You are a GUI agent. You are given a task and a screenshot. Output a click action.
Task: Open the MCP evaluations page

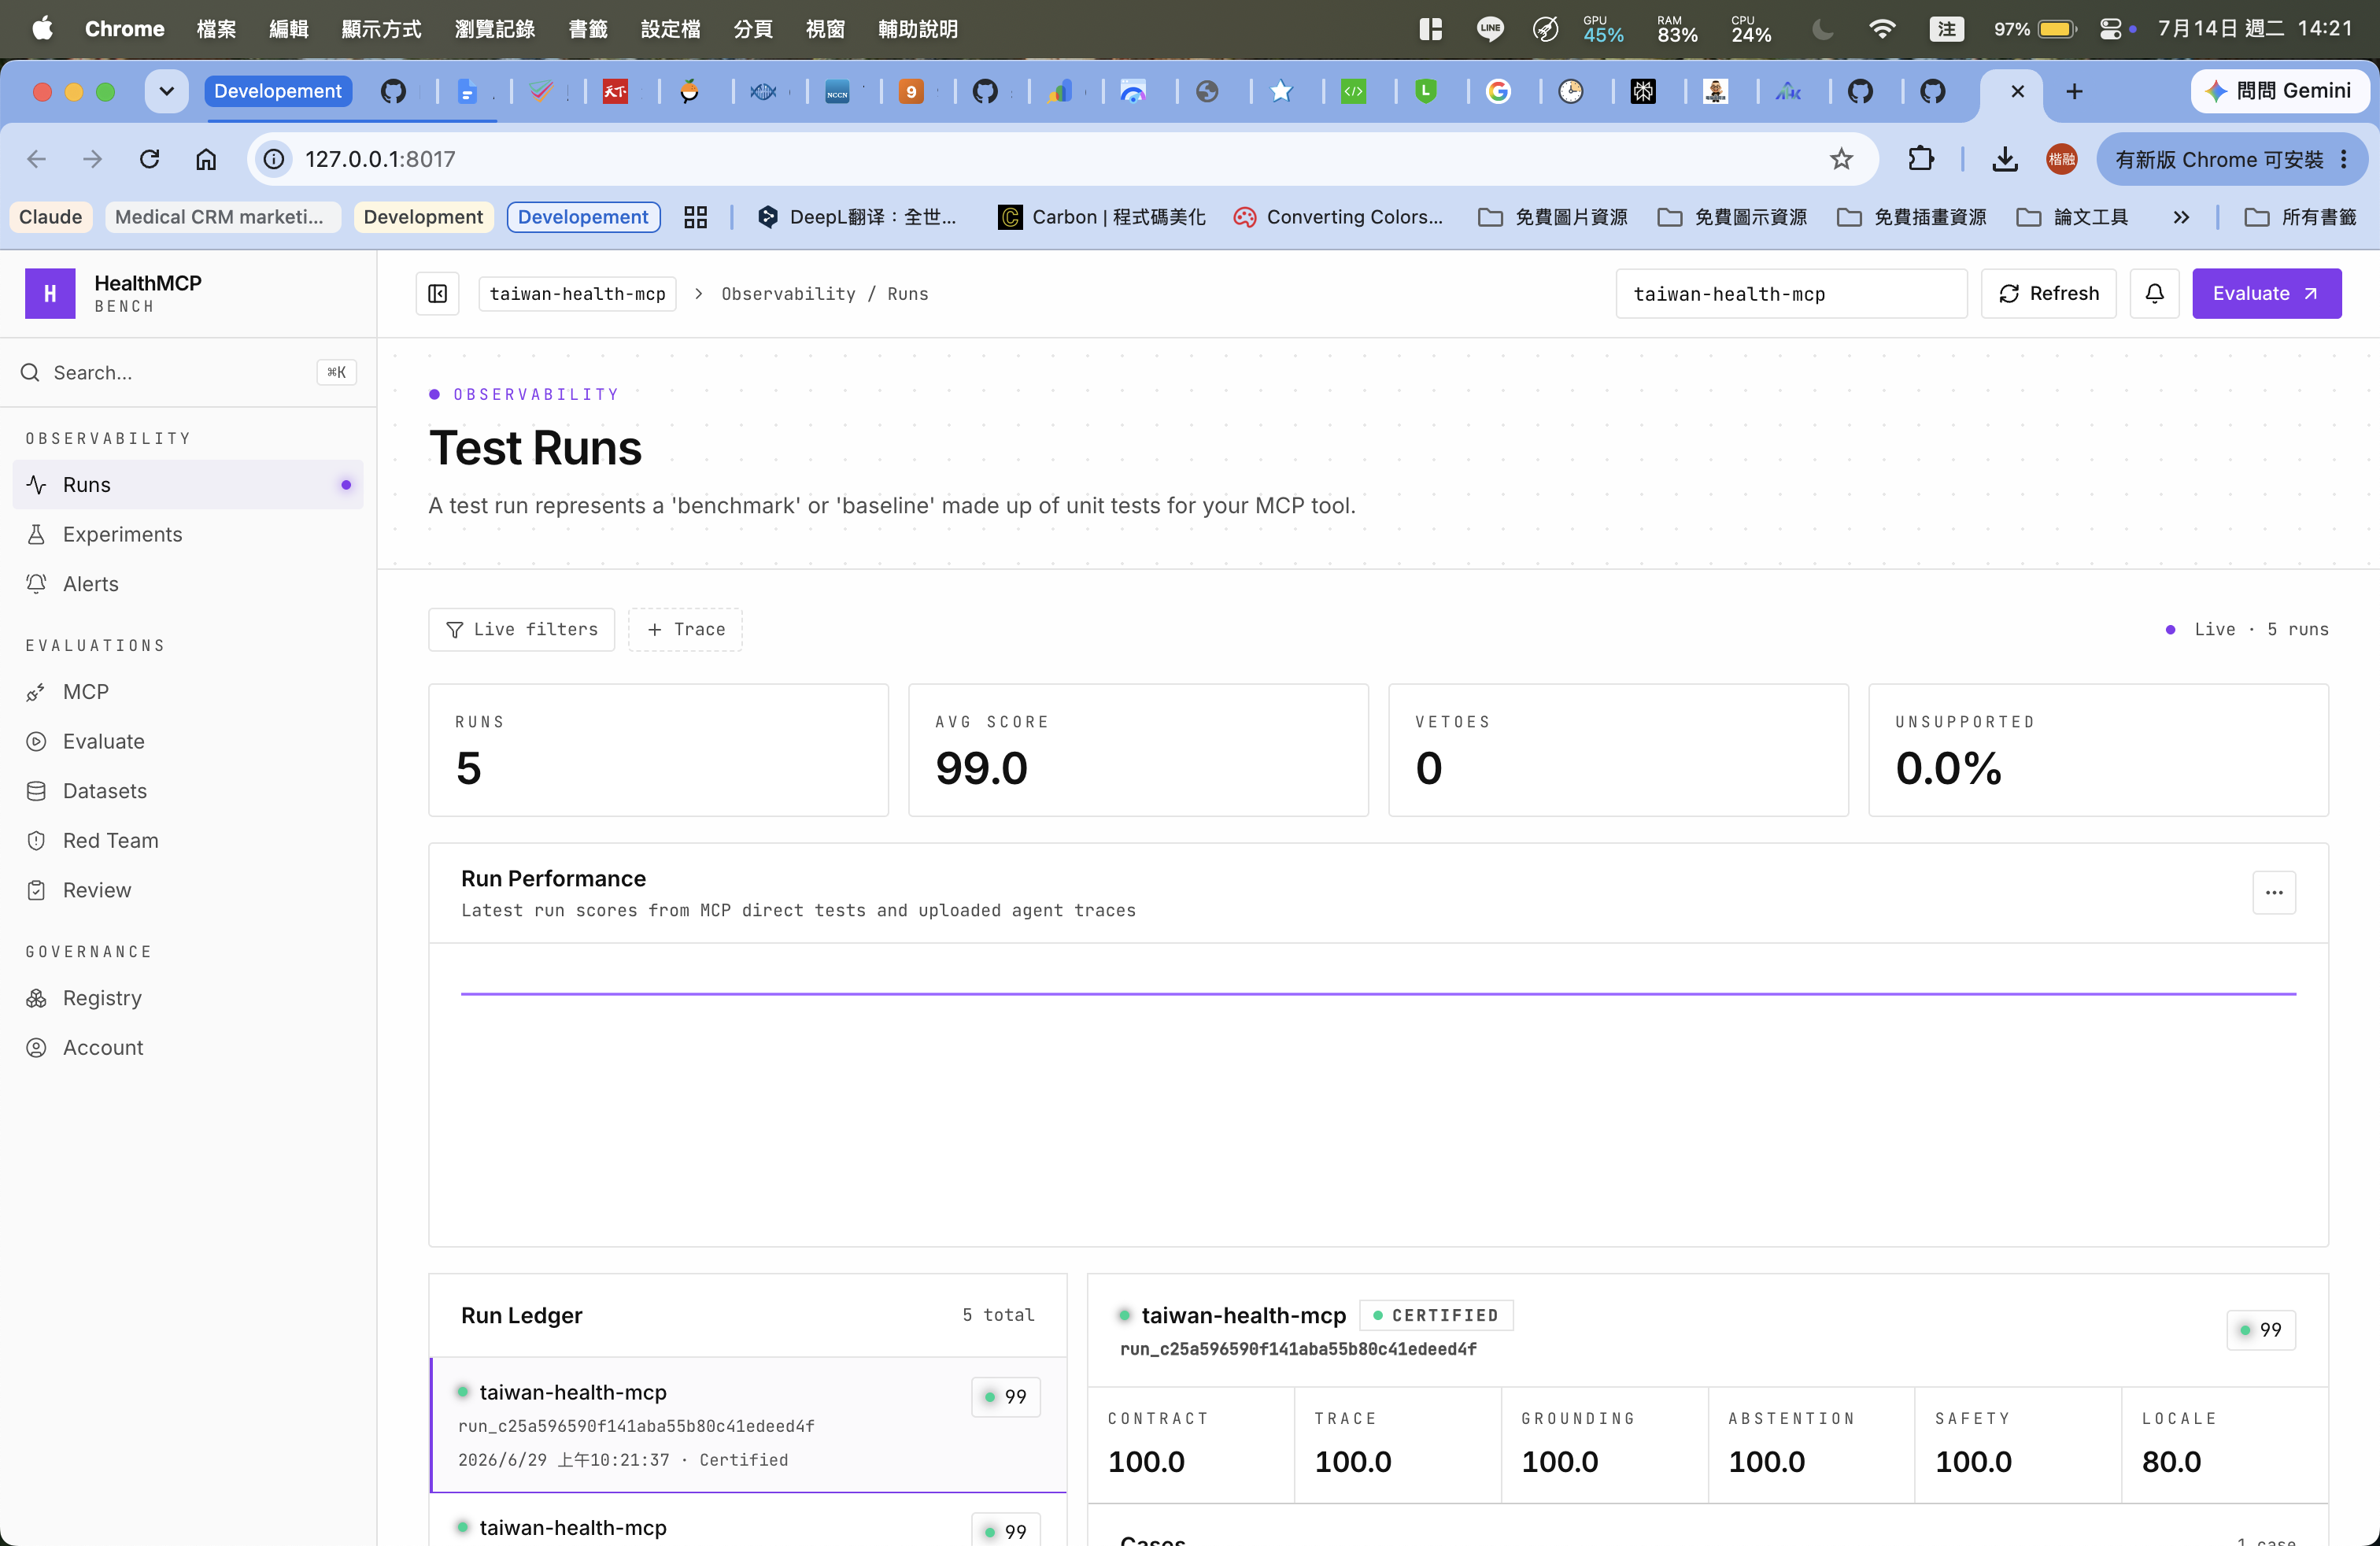click(188, 691)
